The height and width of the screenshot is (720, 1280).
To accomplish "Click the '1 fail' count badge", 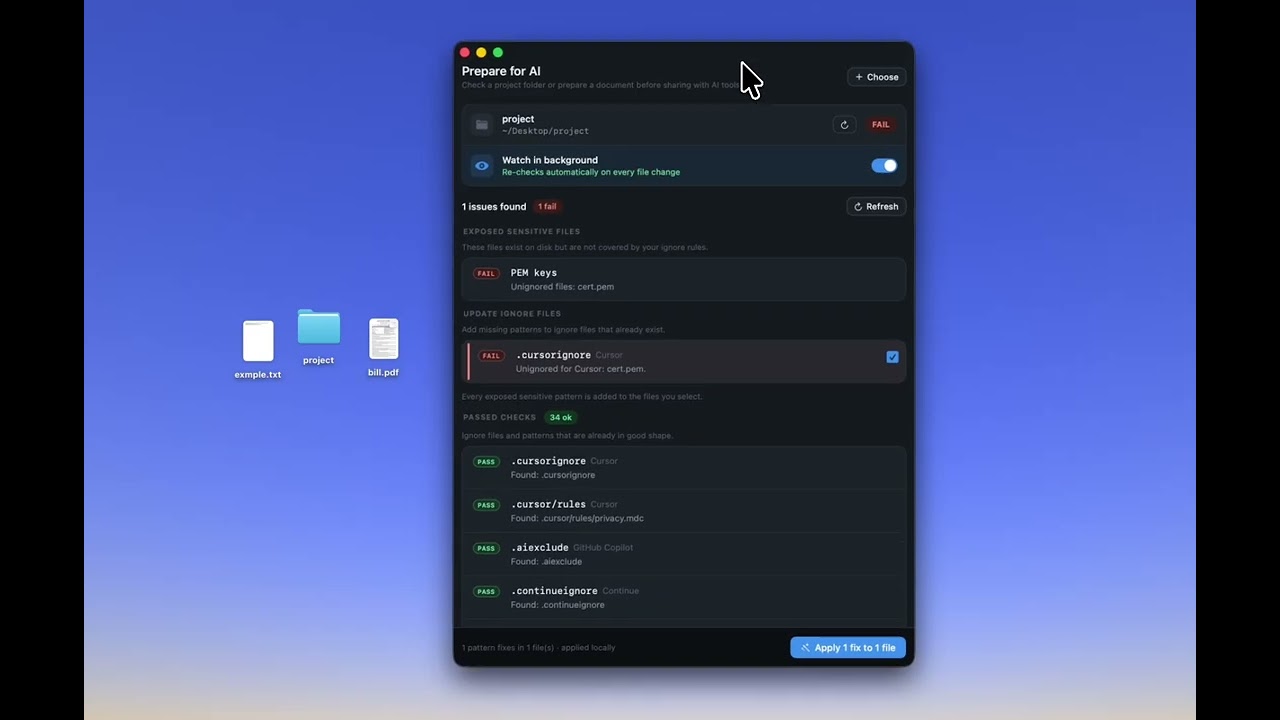I will (x=547, y=207).
